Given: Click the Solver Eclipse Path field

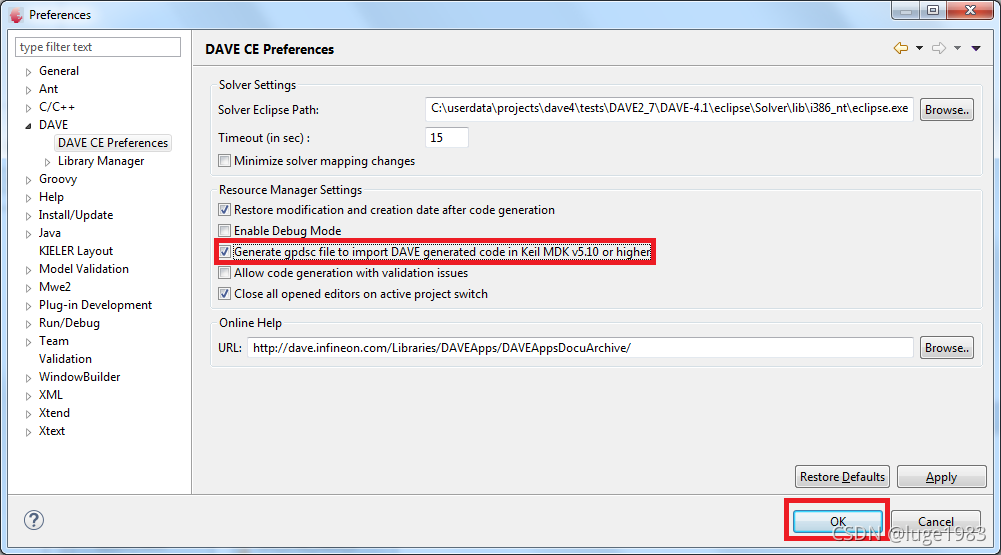Looking at the screenshot, I should pyautogui.click(x=669, y=109).
